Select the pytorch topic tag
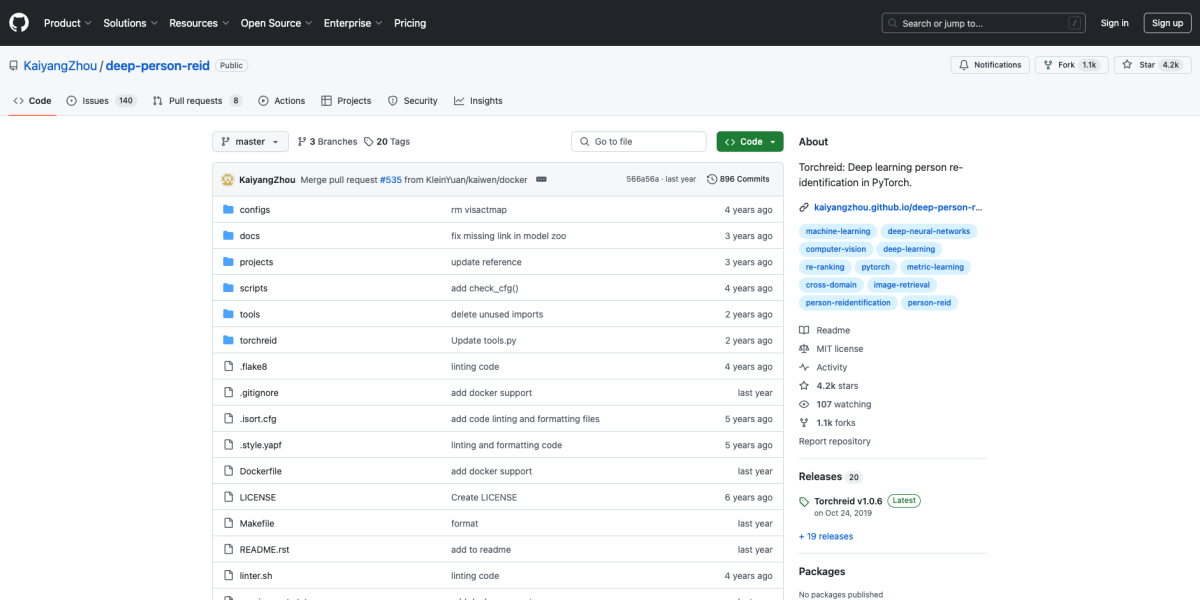 tap(875, 267)
